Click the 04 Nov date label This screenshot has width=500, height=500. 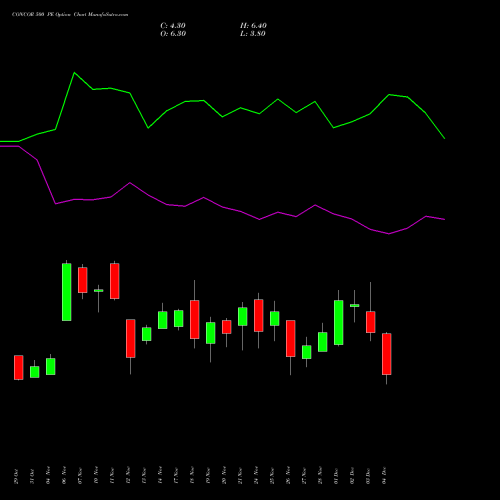(48, 475)
